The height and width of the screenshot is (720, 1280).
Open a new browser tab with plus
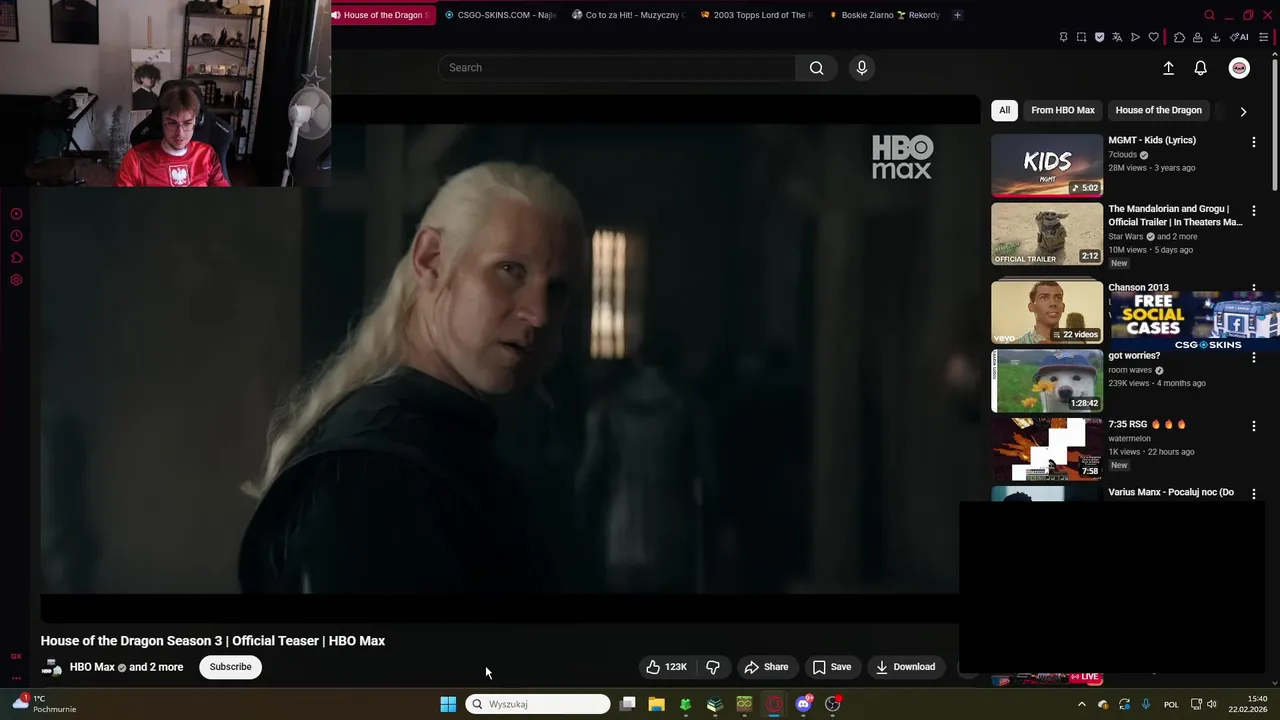click(957, 15)
